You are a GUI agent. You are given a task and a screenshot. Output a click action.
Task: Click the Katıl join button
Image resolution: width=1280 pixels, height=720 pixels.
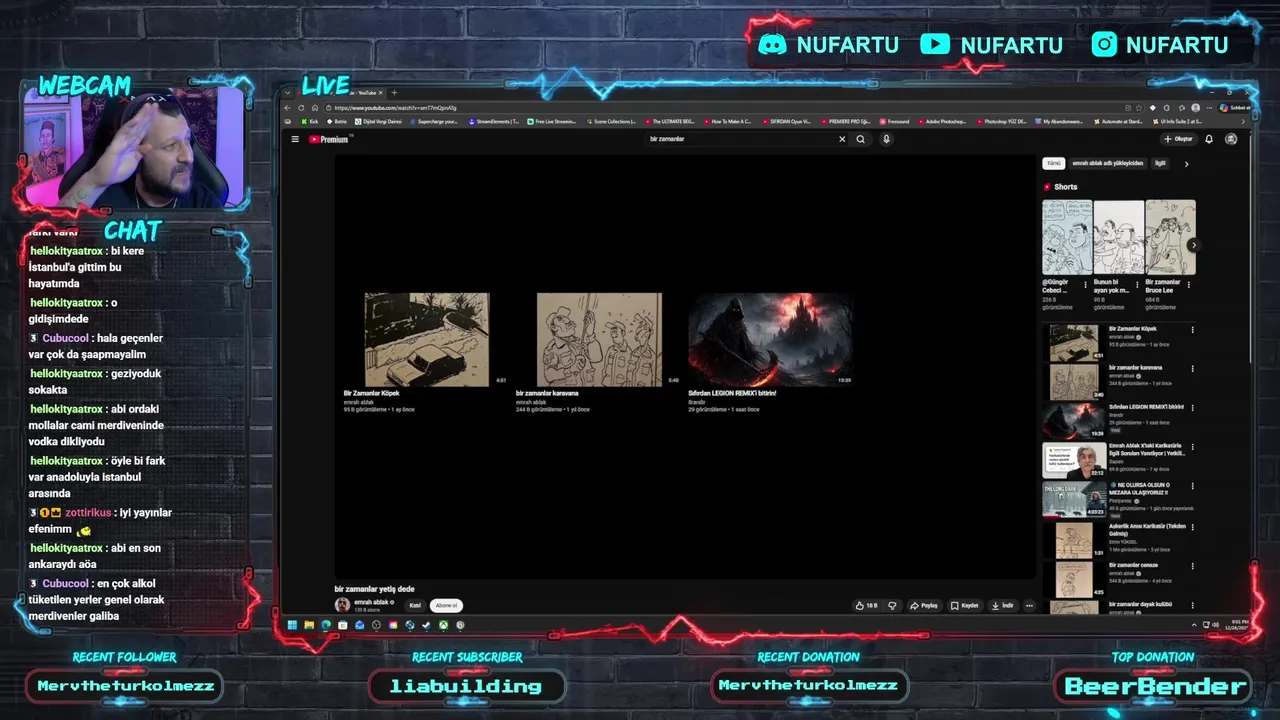click(415, 605)
